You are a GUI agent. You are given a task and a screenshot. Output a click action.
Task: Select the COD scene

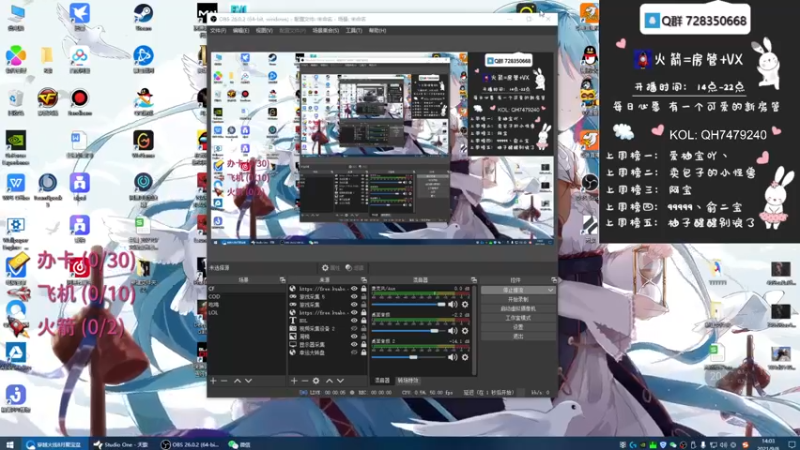tap(246, 296)
